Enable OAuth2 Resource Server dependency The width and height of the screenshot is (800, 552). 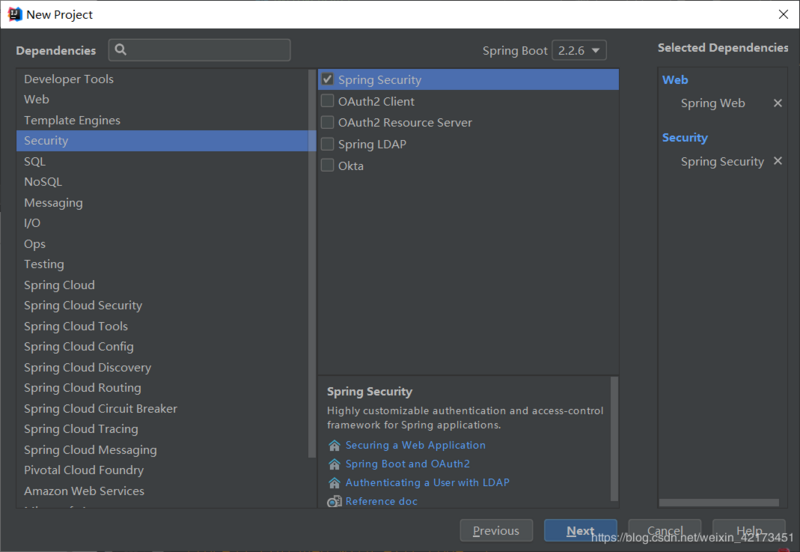point(328,122)
